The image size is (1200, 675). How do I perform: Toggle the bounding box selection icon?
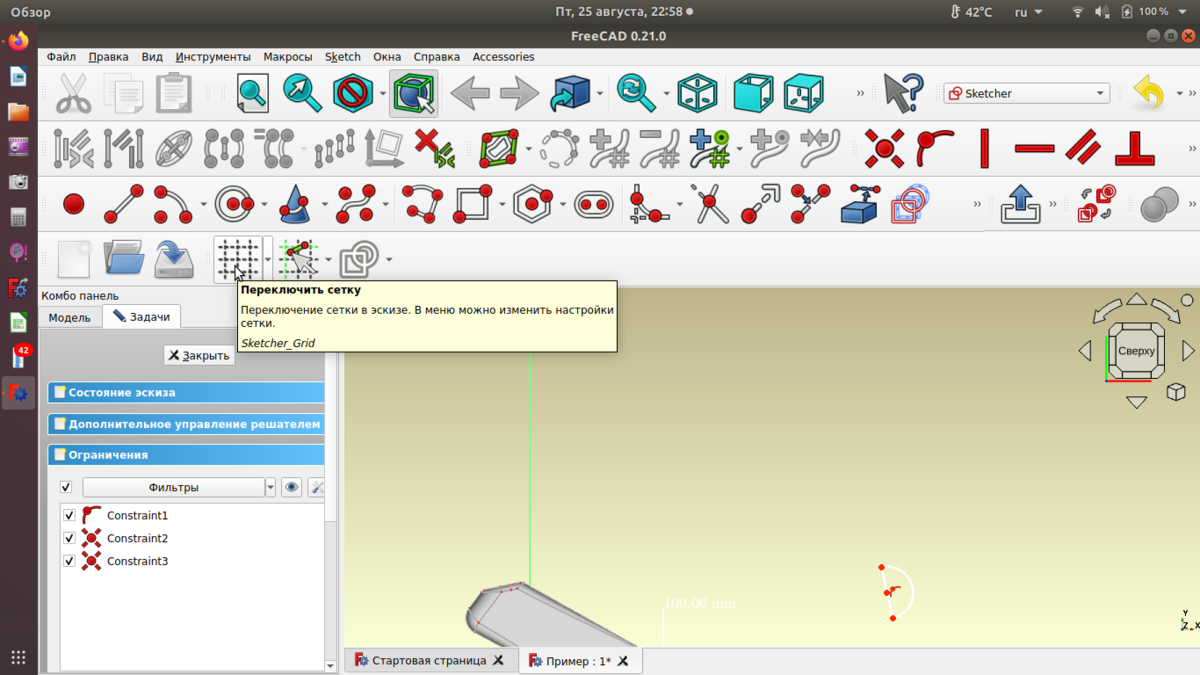click(413, 94)
